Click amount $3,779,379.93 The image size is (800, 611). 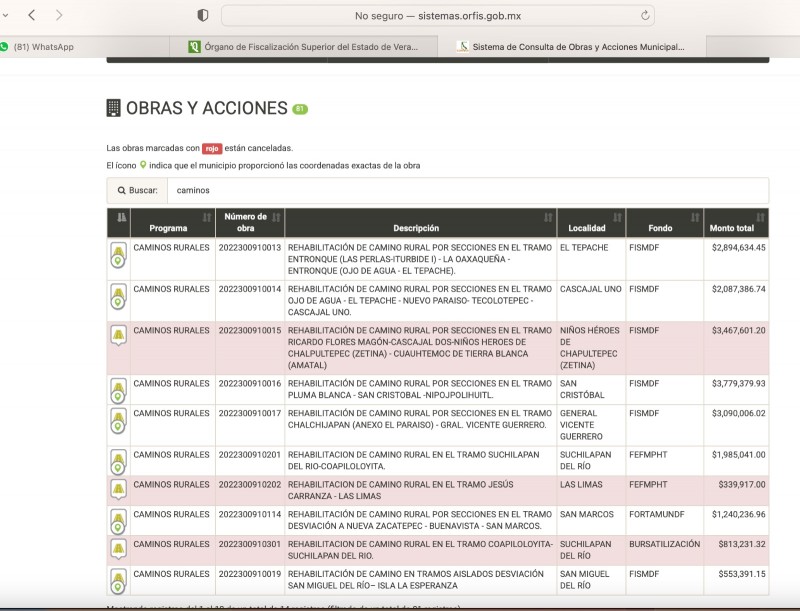[x=739, y=383]
